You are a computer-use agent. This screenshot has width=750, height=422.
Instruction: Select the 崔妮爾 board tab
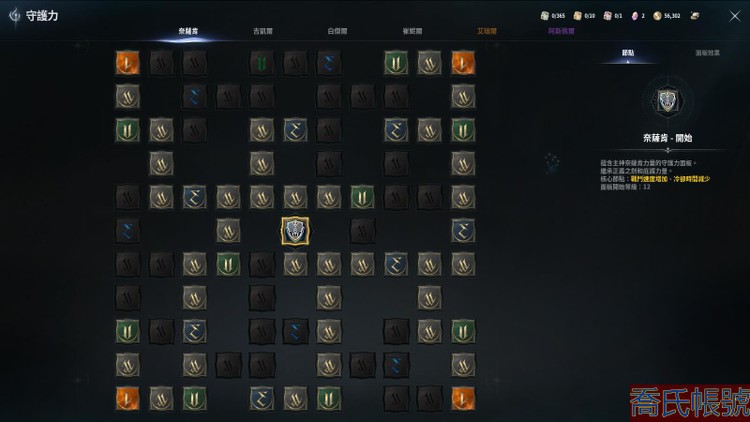point(412,31)
